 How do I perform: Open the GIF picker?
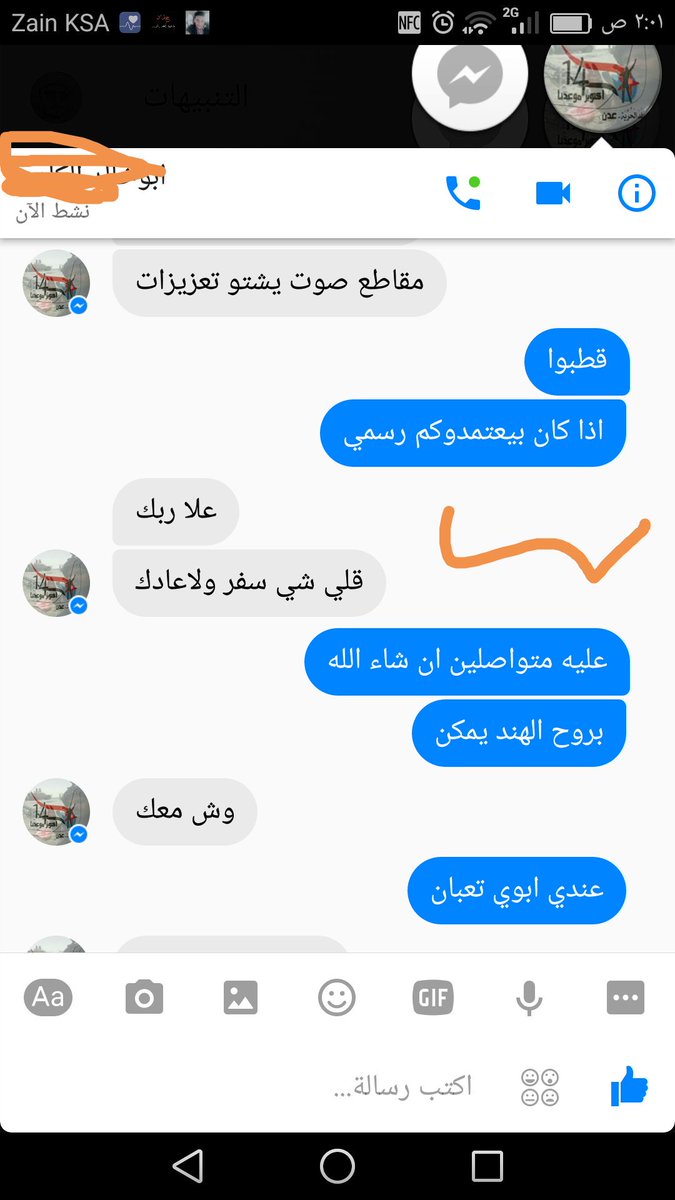coord(433,997)
